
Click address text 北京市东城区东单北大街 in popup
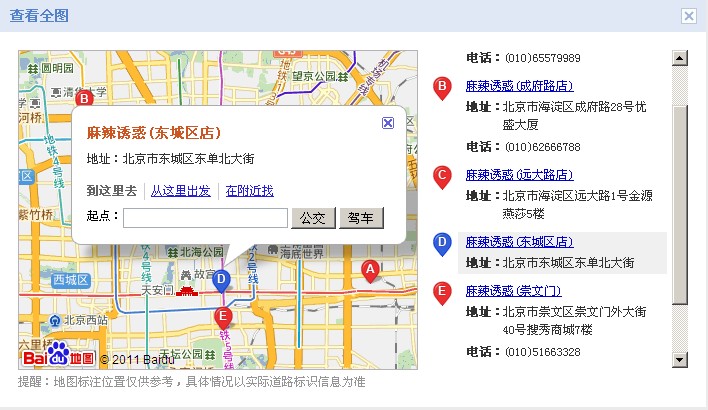coord(188,159)
